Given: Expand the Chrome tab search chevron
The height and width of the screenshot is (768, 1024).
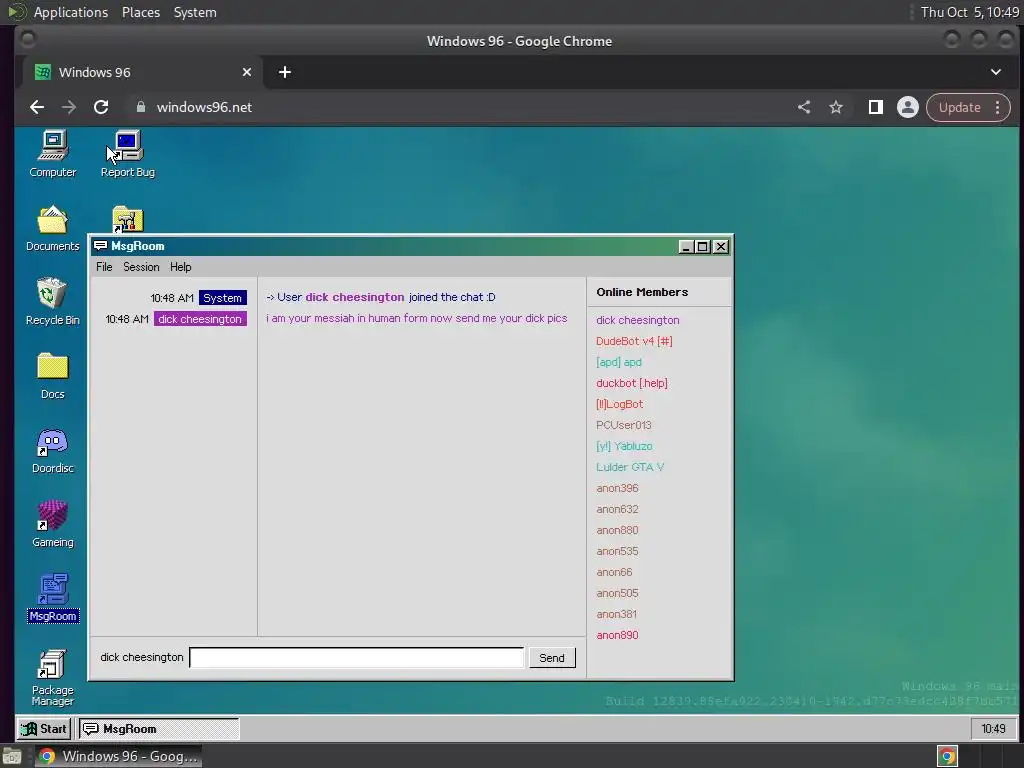Looking at the screenshot, I should 996,72.
